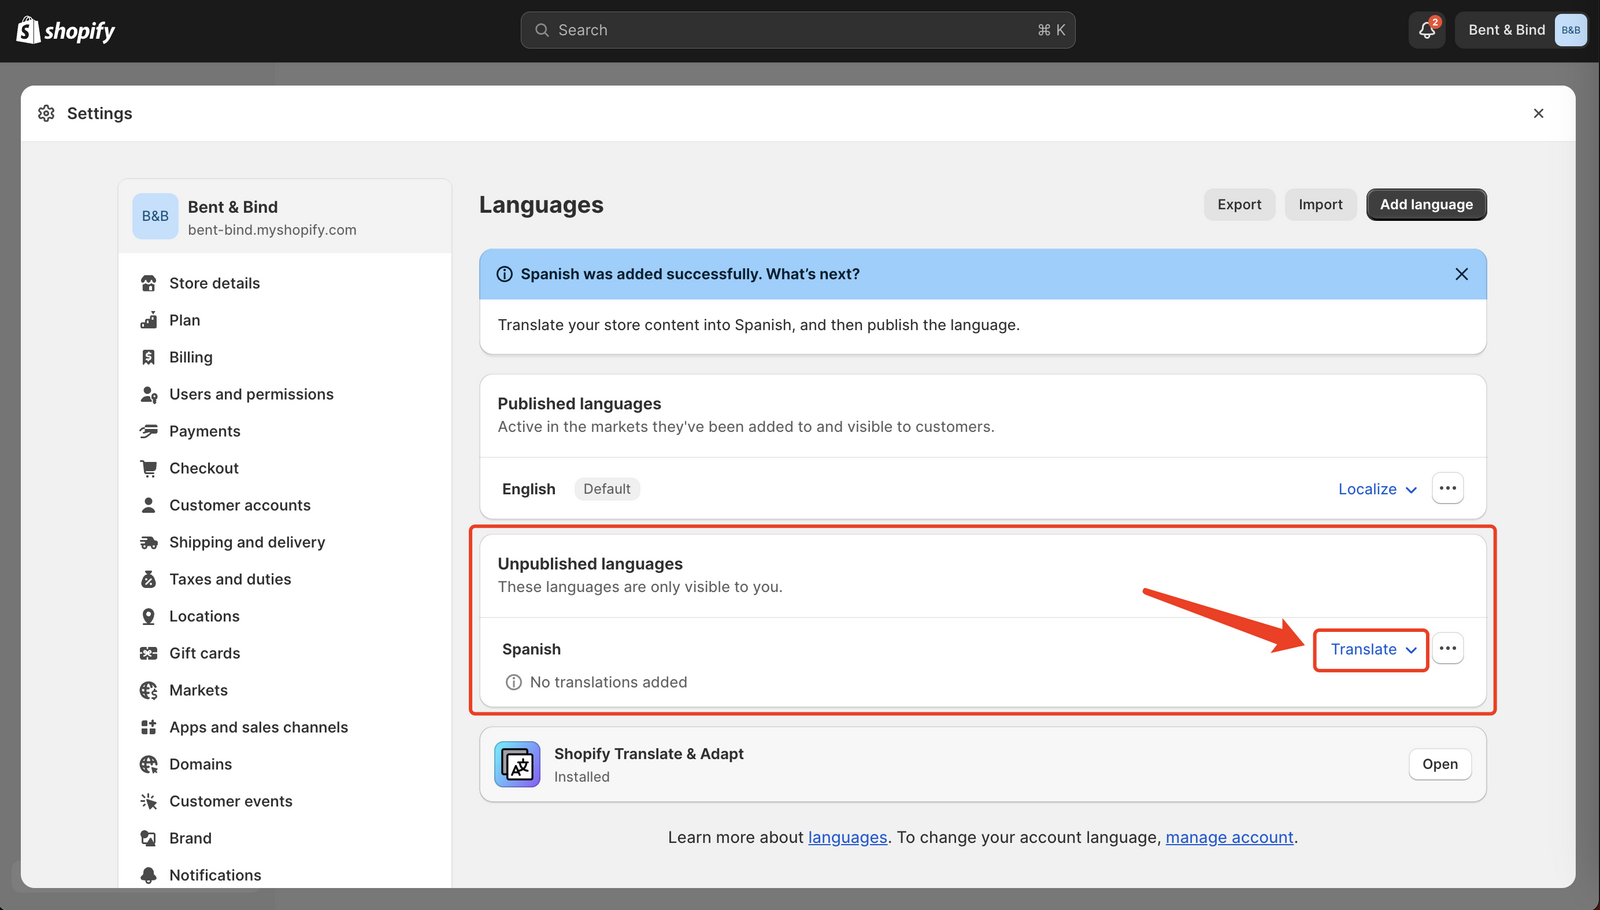Open the three-dot menu for Spanish

coord(1447,649)
